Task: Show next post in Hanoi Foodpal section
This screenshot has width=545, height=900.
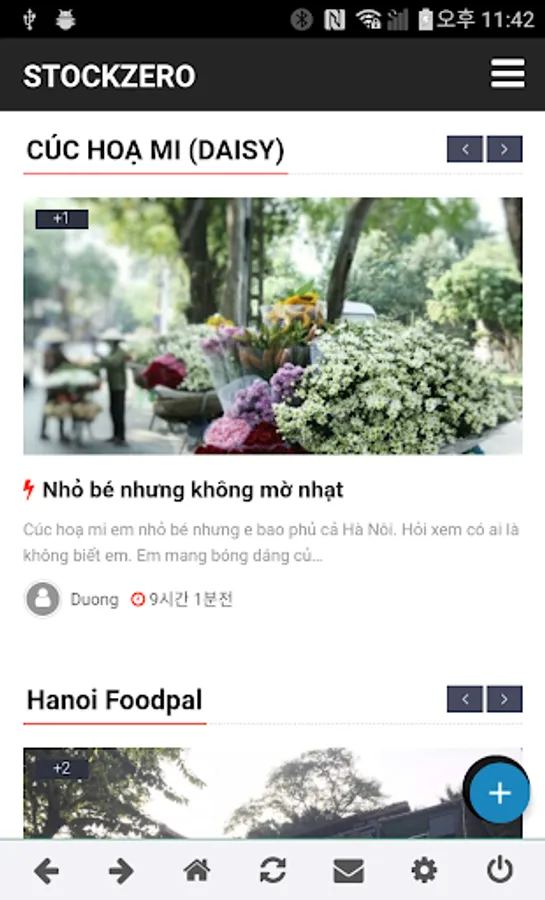Action: 504,699
